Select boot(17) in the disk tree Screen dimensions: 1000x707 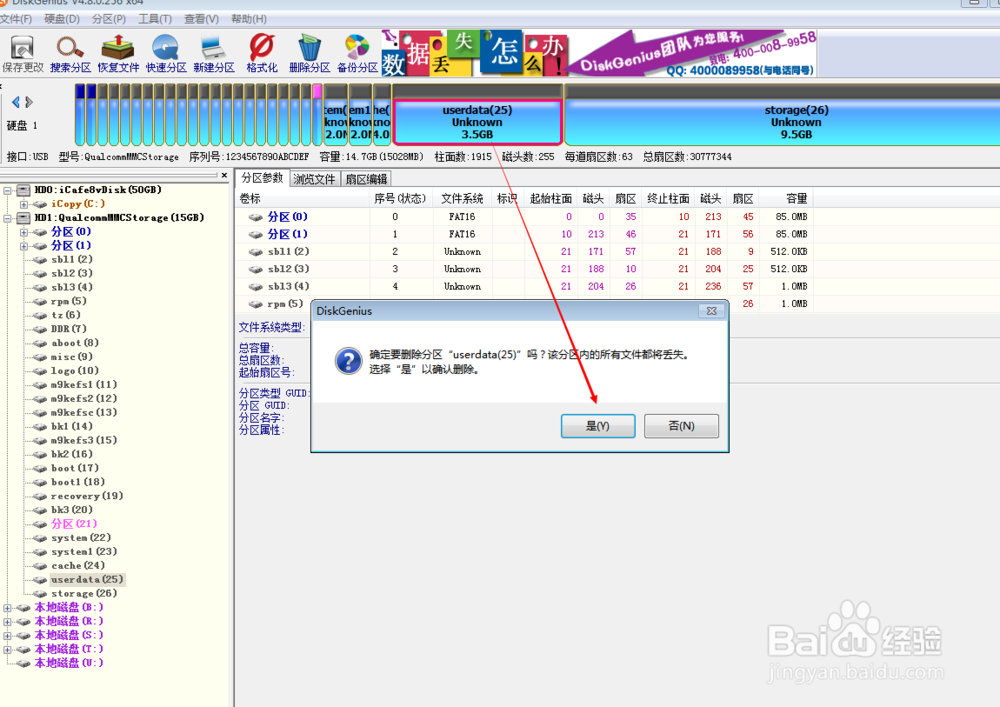point(75,469)
